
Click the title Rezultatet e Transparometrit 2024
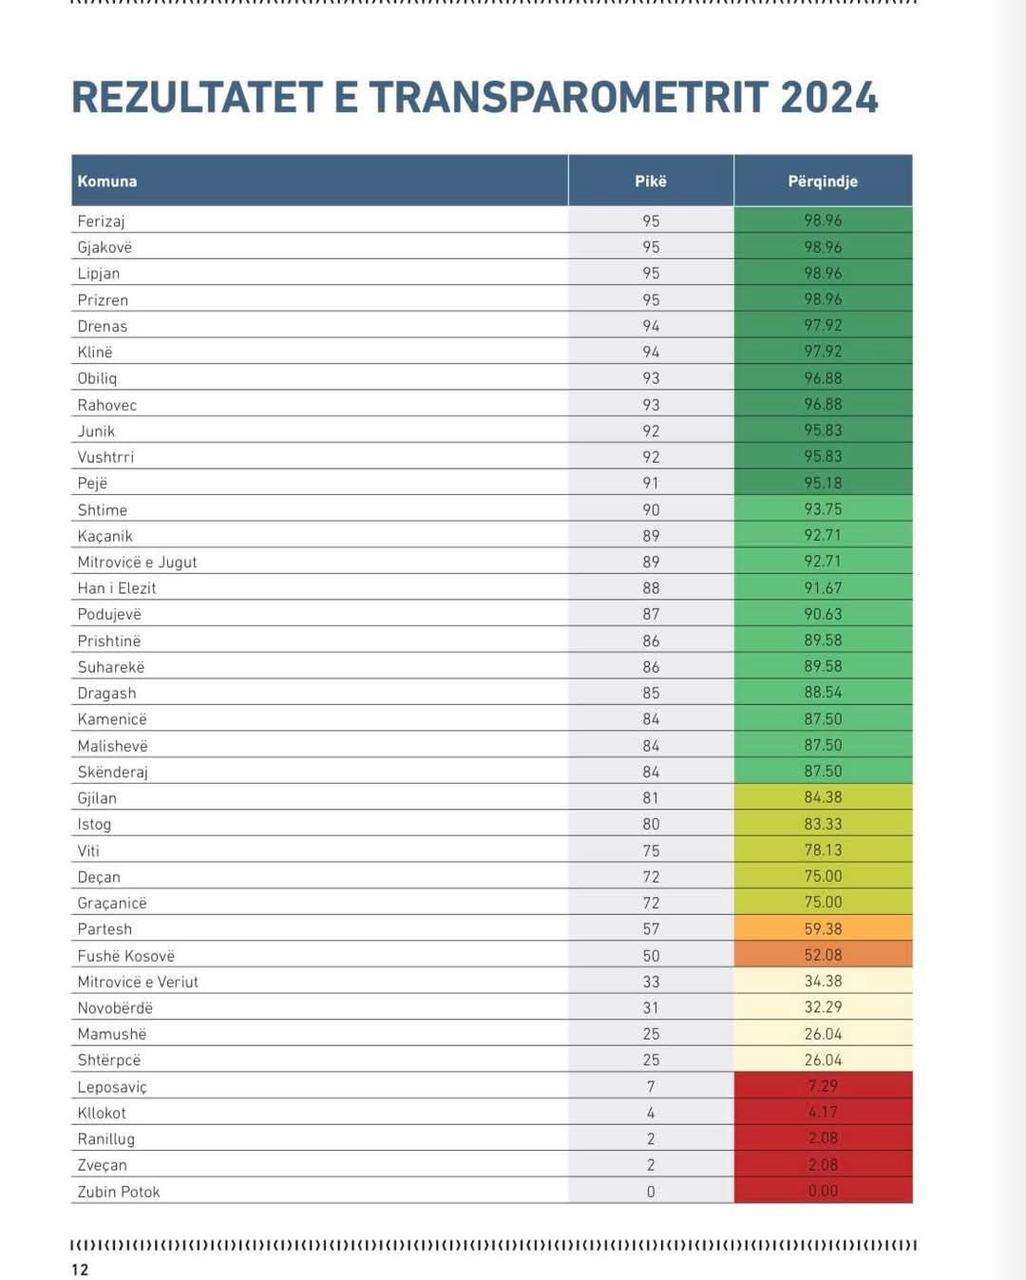point(475,97)
